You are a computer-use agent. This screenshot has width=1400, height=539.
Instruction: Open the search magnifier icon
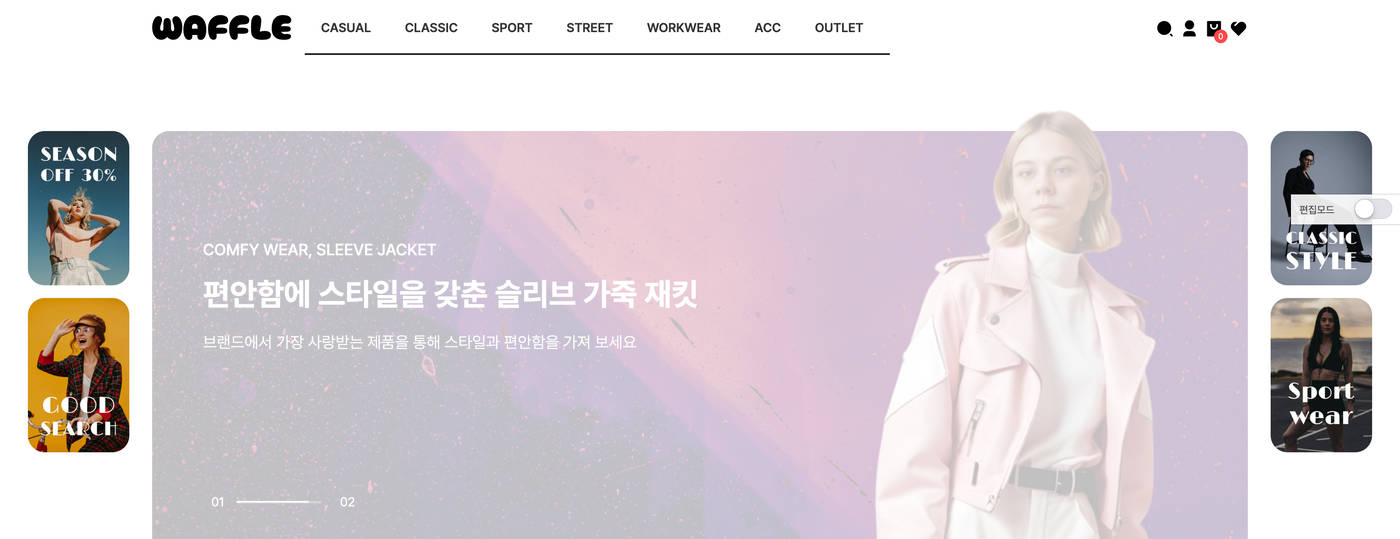[x=1164, y=29]
